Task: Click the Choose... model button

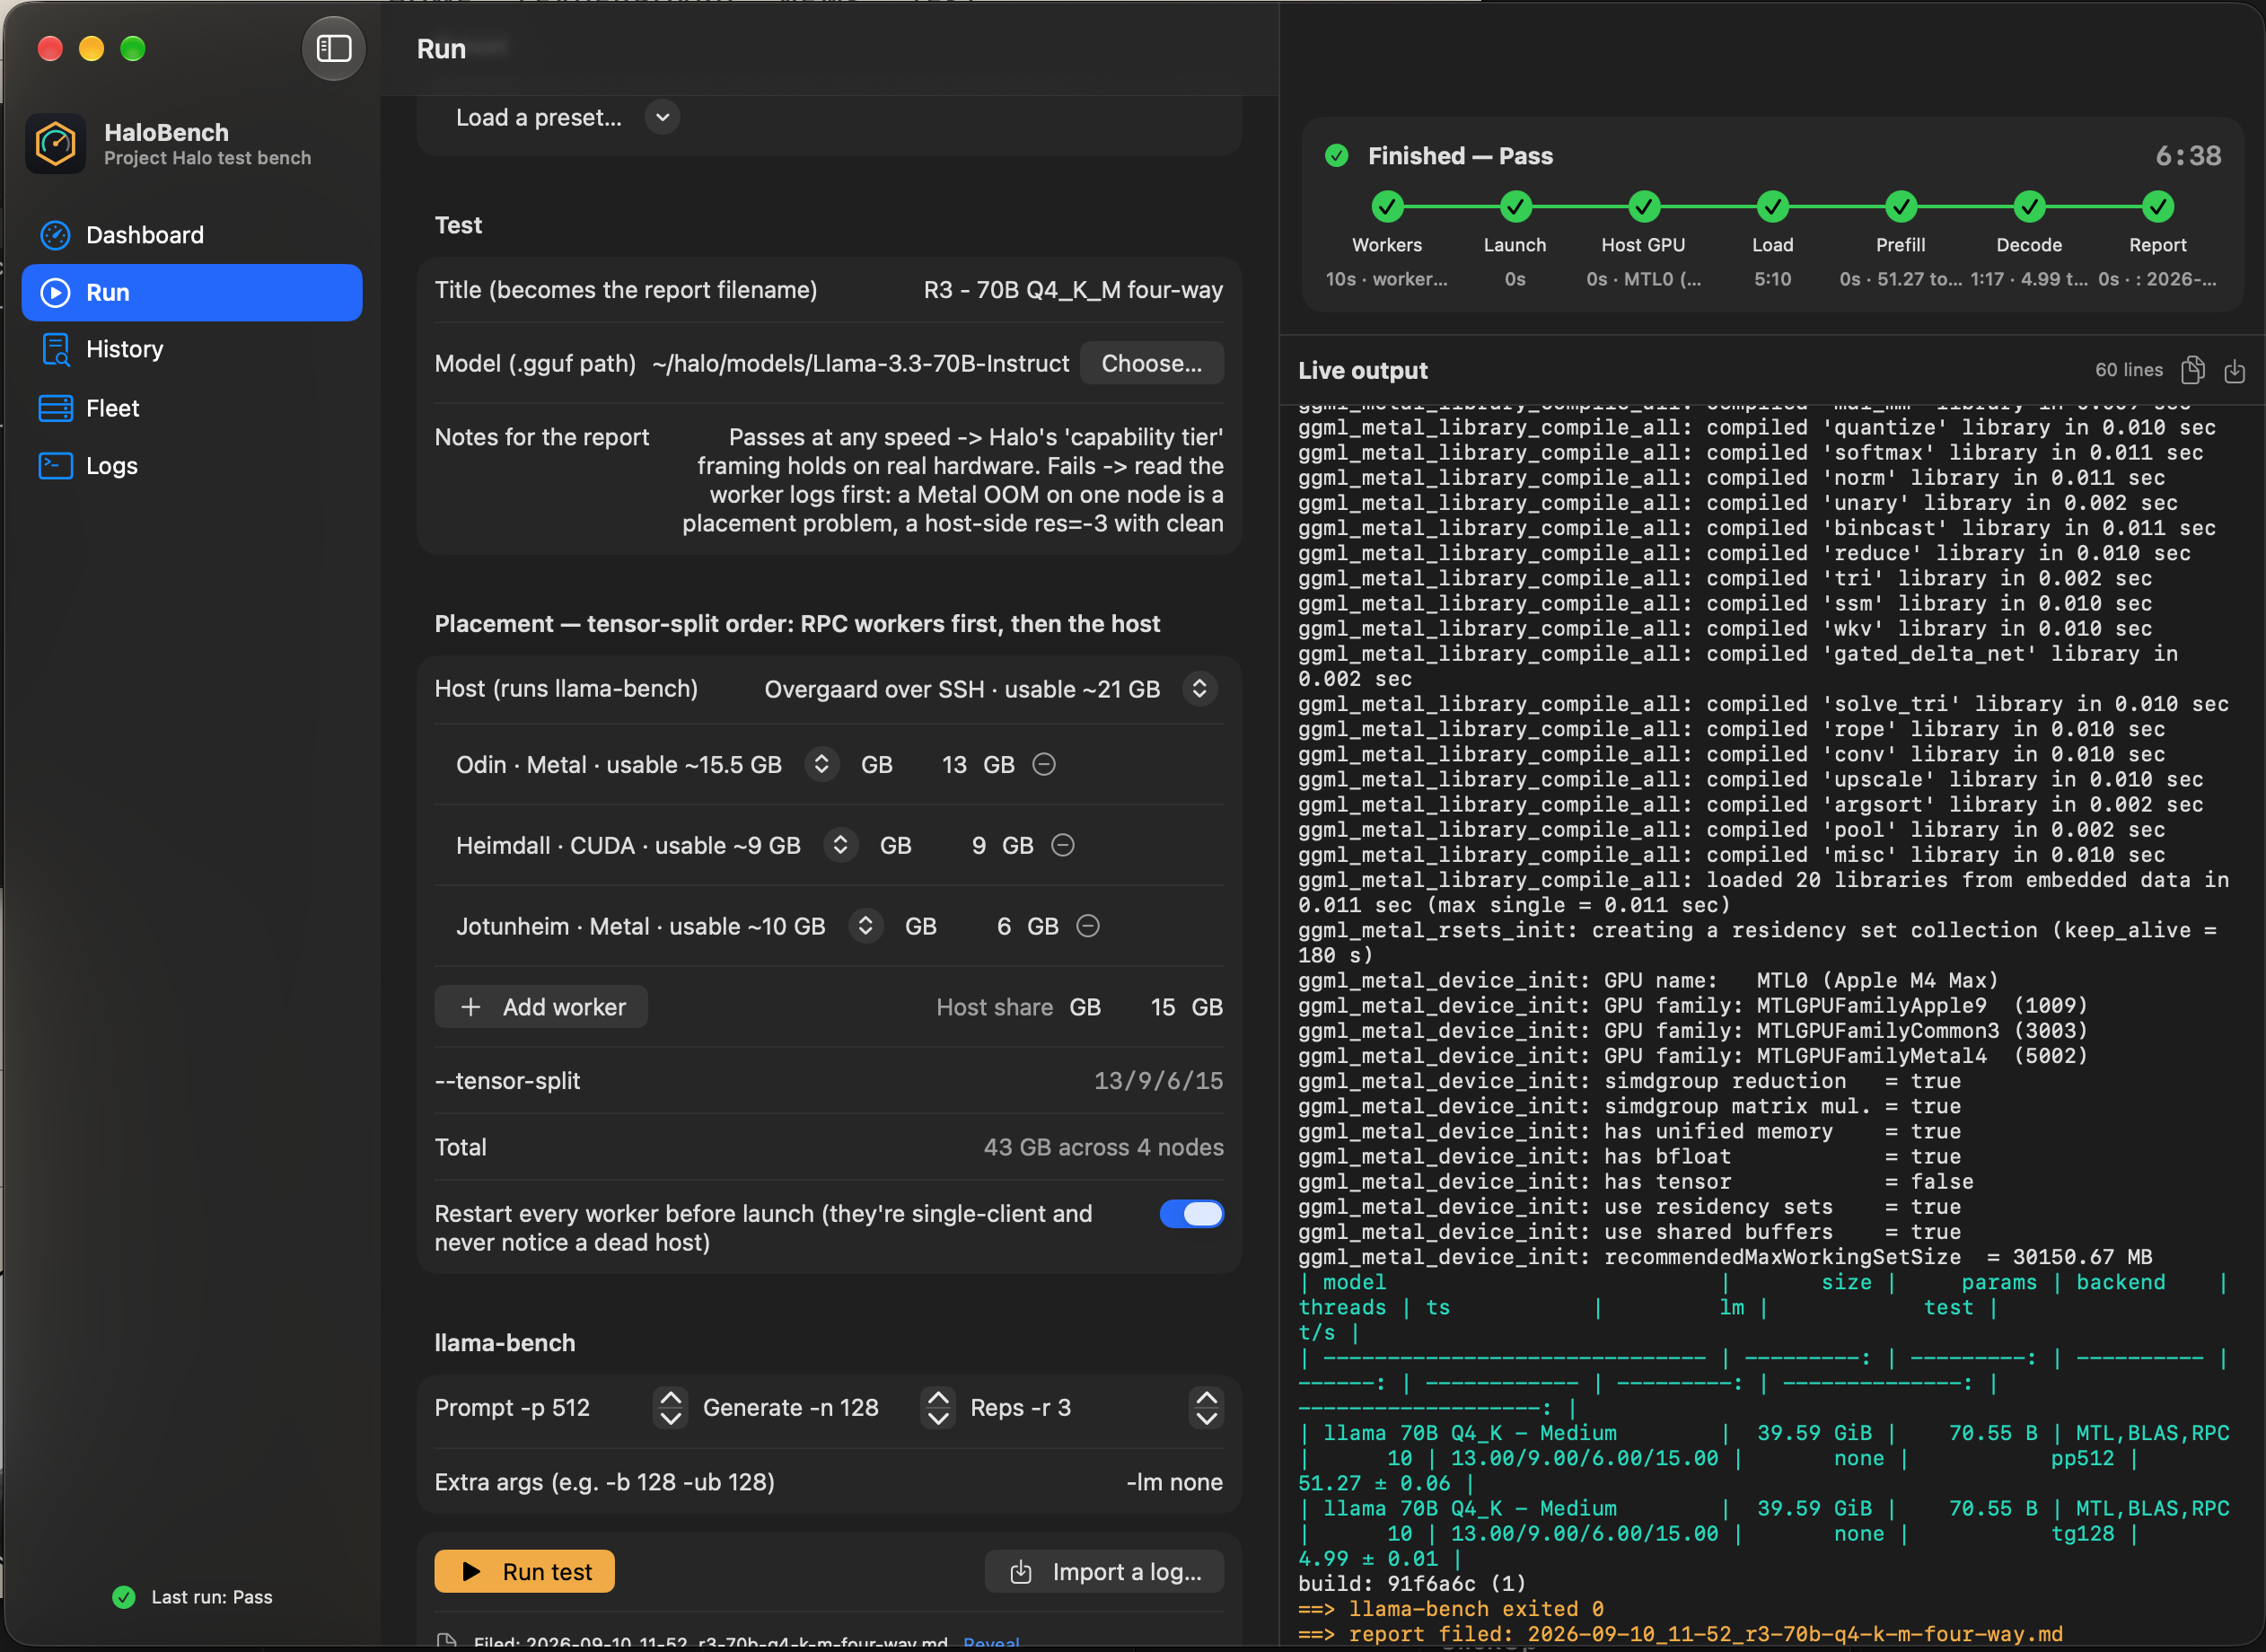Action: (x=1152, y=363)
